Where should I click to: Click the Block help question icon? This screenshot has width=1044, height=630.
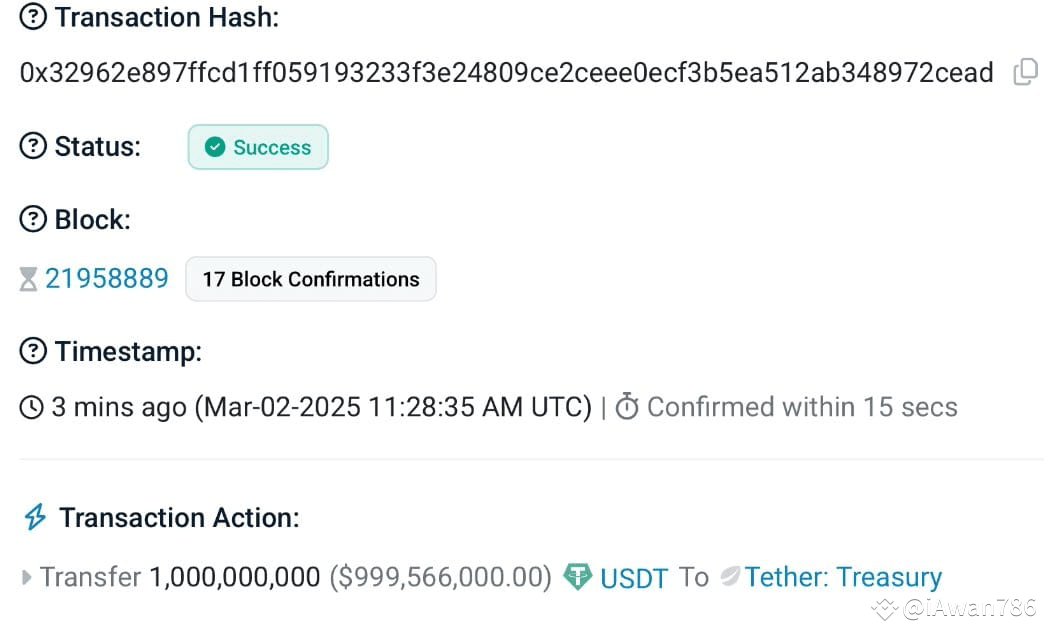click(x=33, y=219)
